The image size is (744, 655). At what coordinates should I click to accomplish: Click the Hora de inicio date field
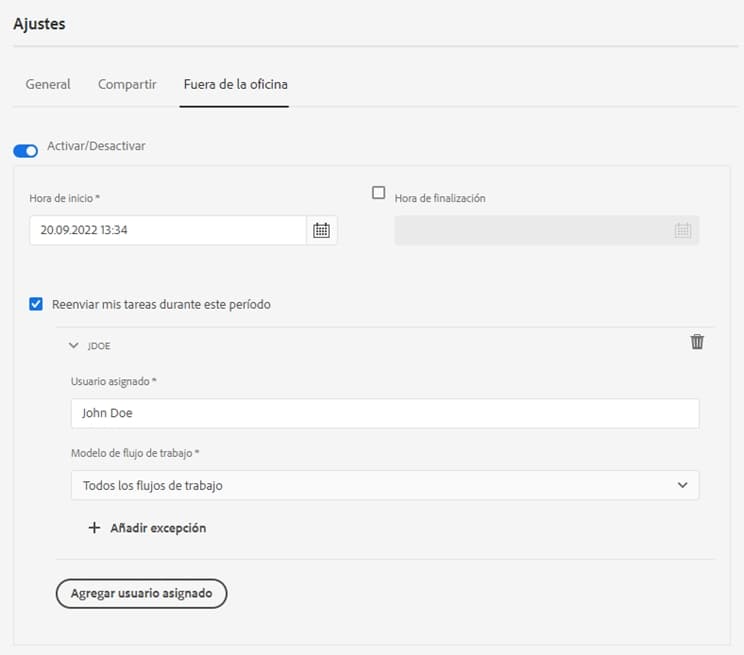pos(167,230)
